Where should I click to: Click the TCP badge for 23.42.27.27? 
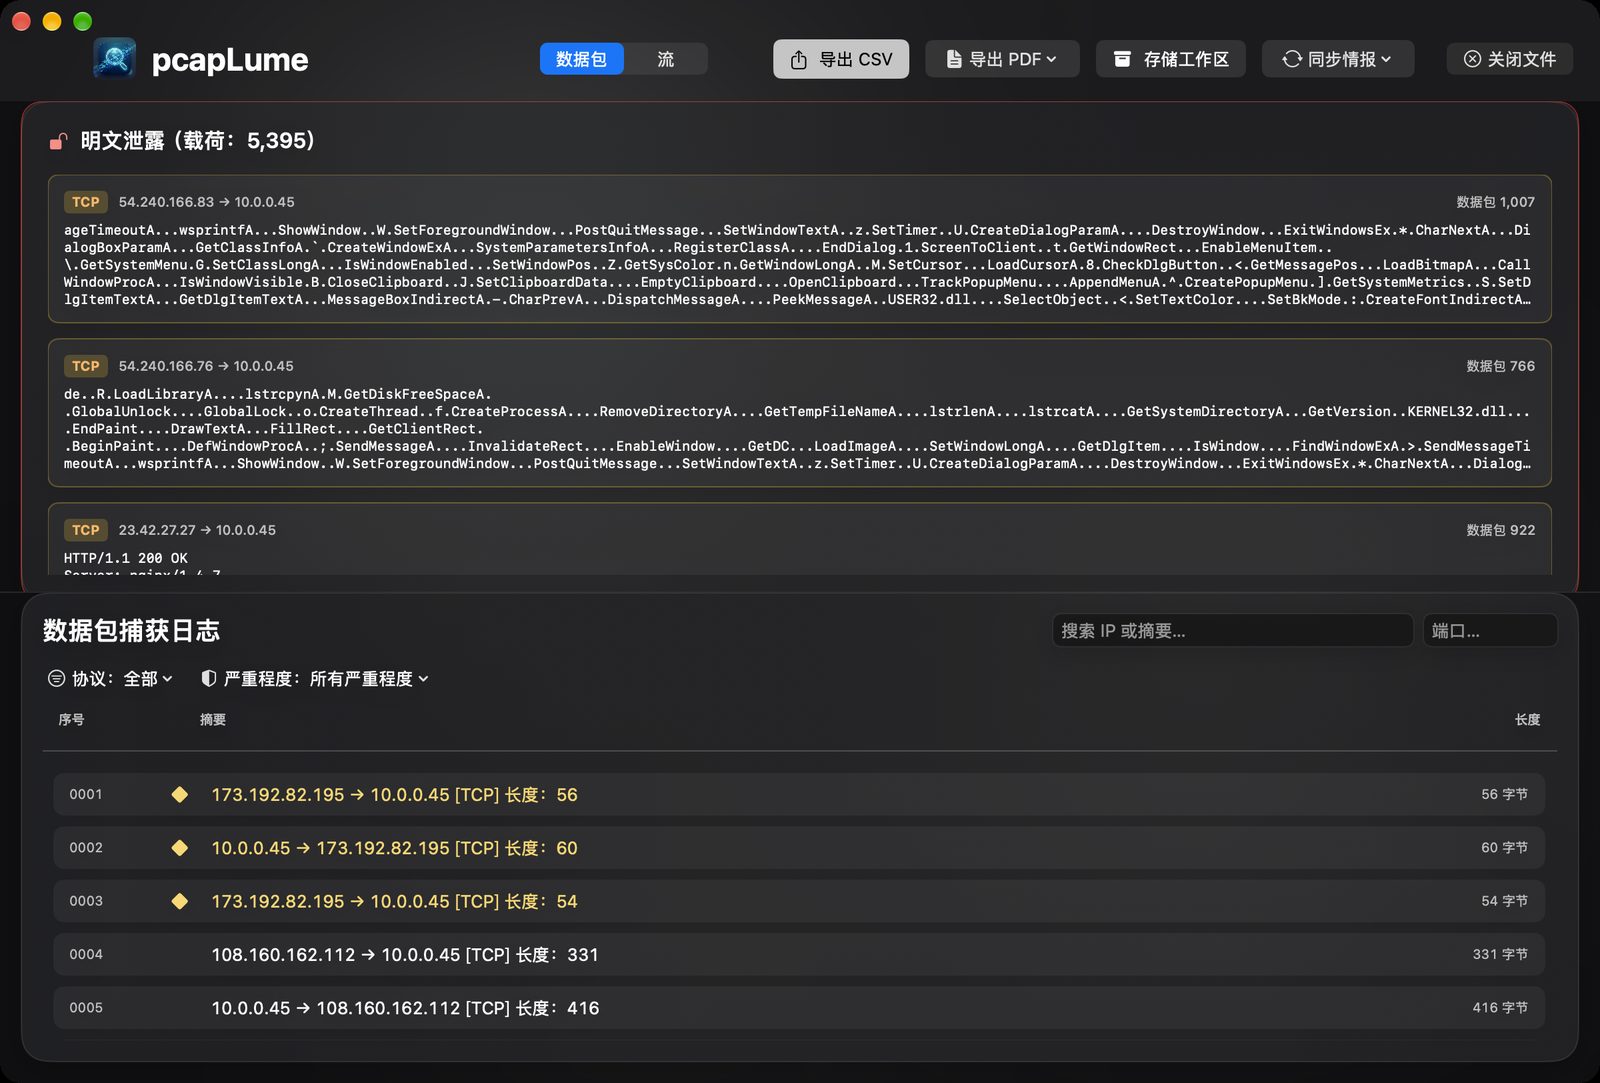(86, 530)
